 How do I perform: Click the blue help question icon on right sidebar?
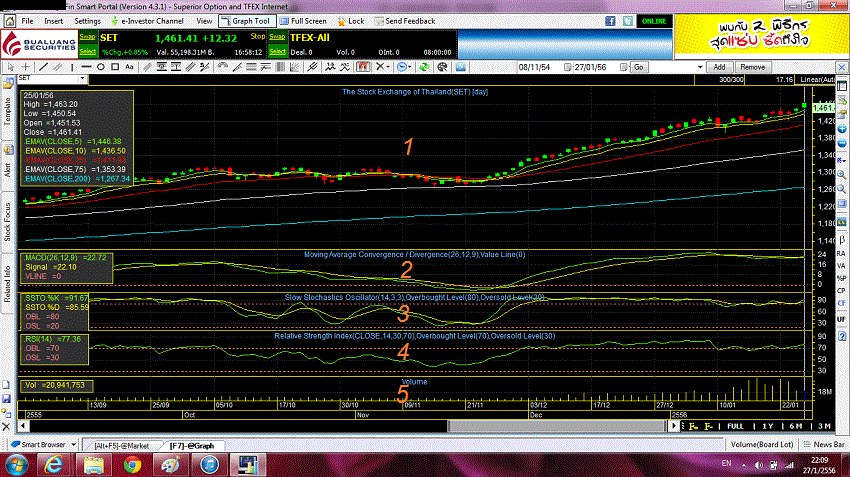842,337
